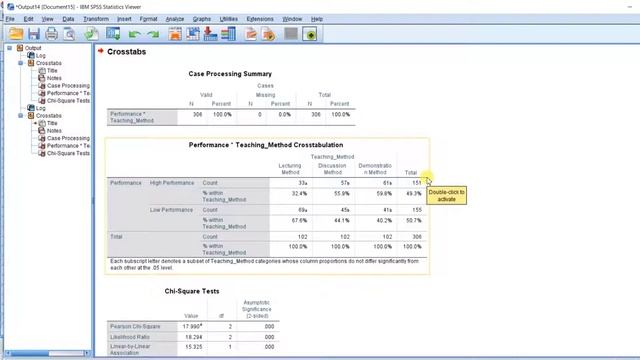The width and height of the screenshot is (640, 360).
Task: Click the 67.6% cell in crosstabulation
Action: 300,220
